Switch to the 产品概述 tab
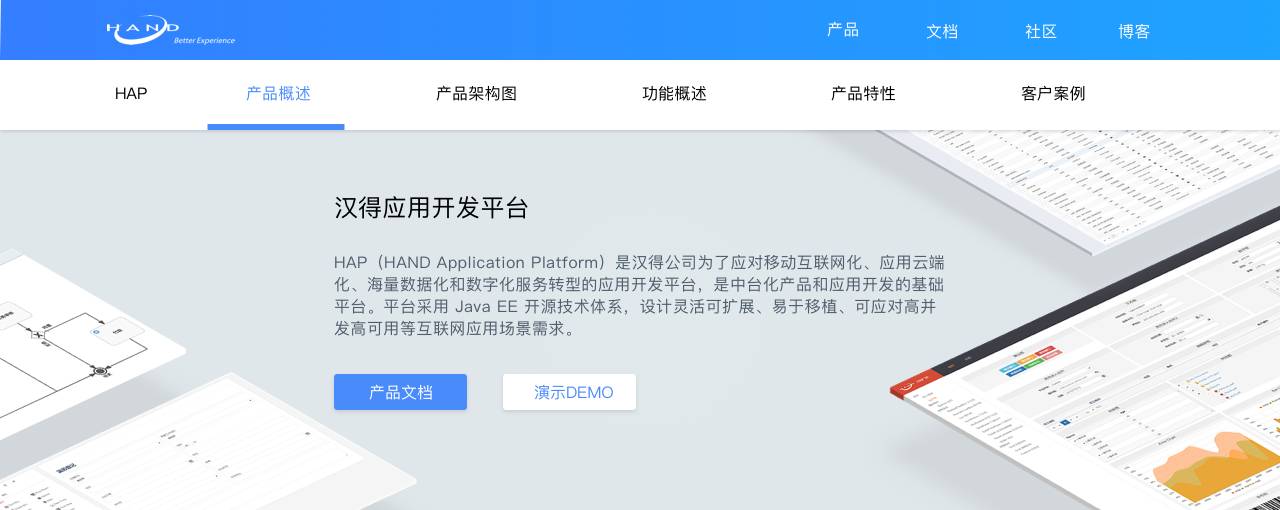 pyautogui.click(x=278, y=94)
